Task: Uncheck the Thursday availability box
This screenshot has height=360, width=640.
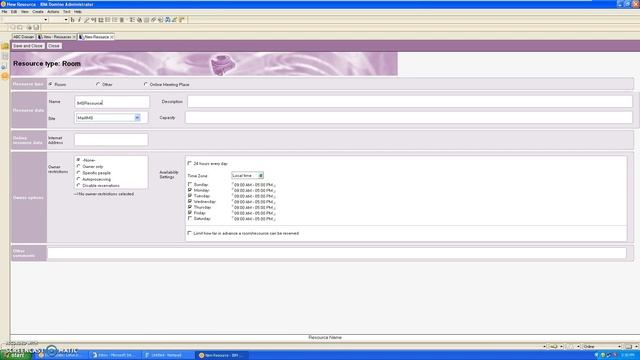Action: click(x=190, y=207)
